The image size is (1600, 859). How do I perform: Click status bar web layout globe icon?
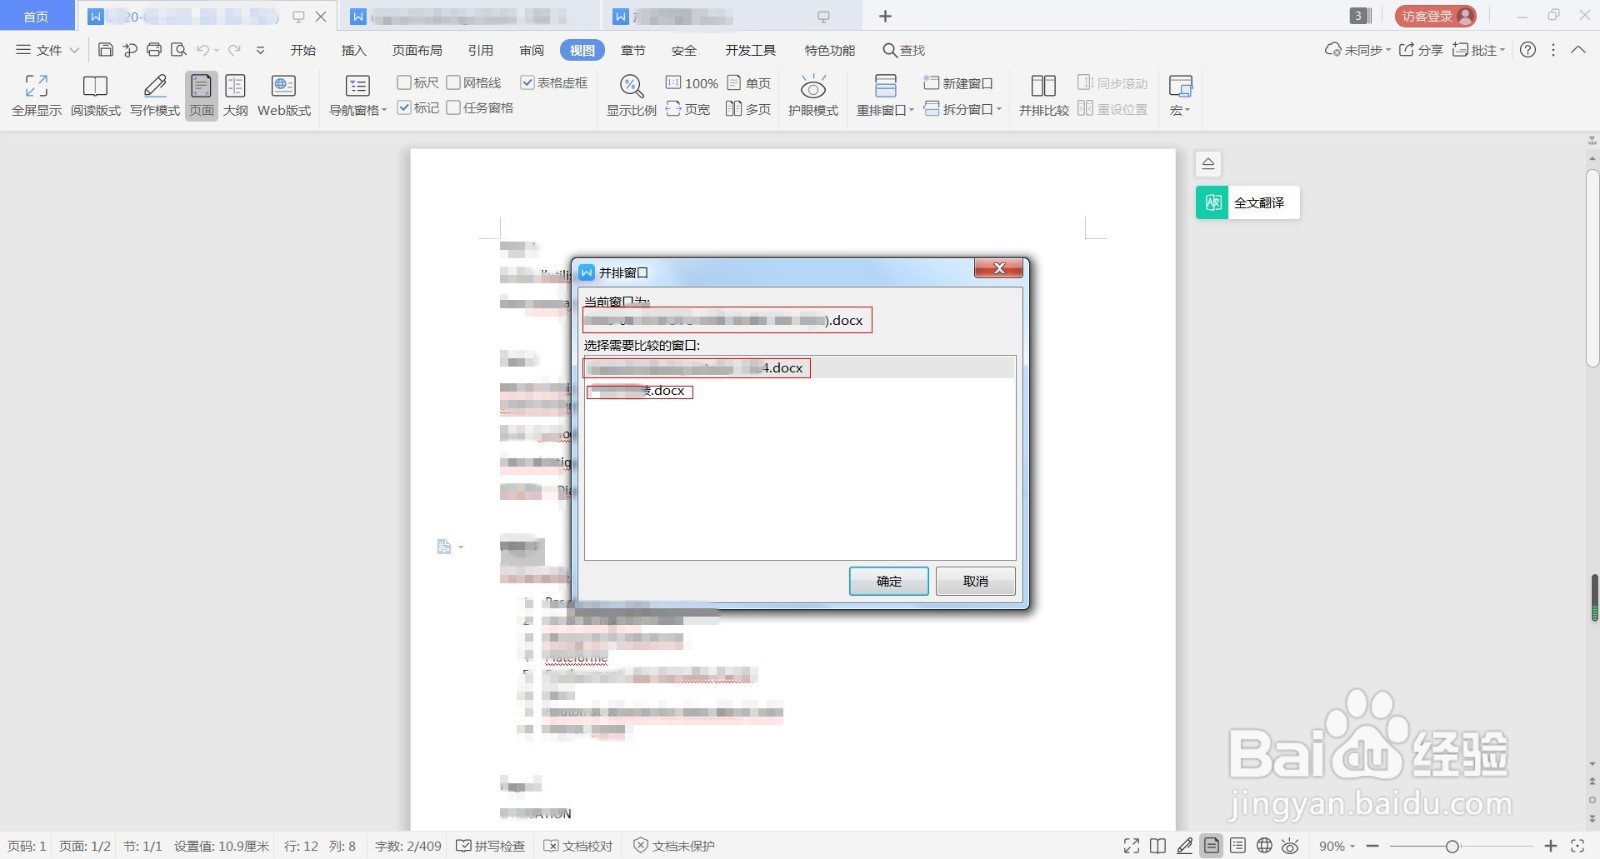tap(1264, 846)
